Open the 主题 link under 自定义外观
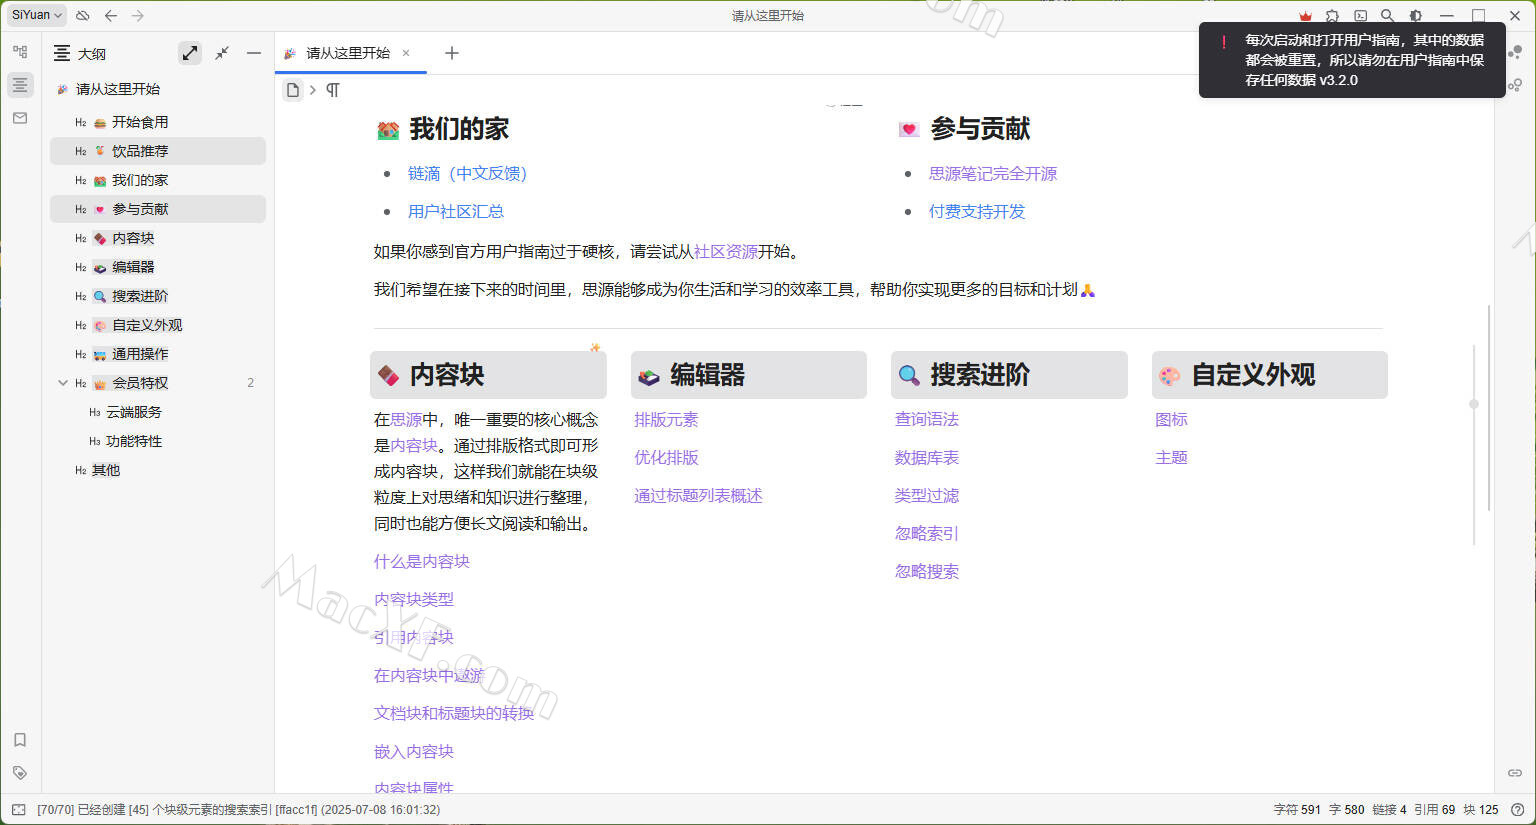Image resolution: width=1536 pixels, height=825 pixels. [x=1171, y=458]
